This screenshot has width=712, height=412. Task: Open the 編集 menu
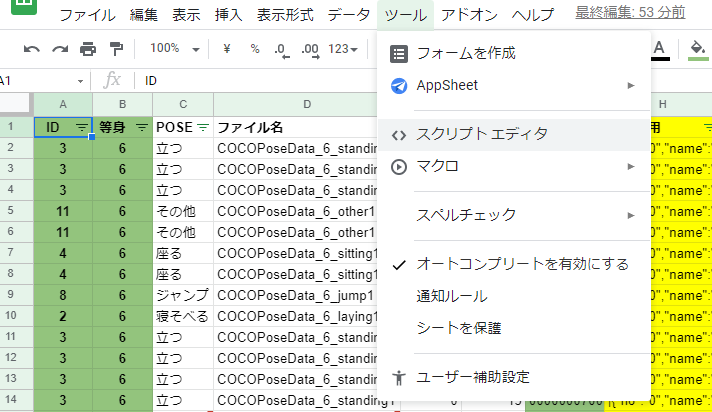click(143, 15)
